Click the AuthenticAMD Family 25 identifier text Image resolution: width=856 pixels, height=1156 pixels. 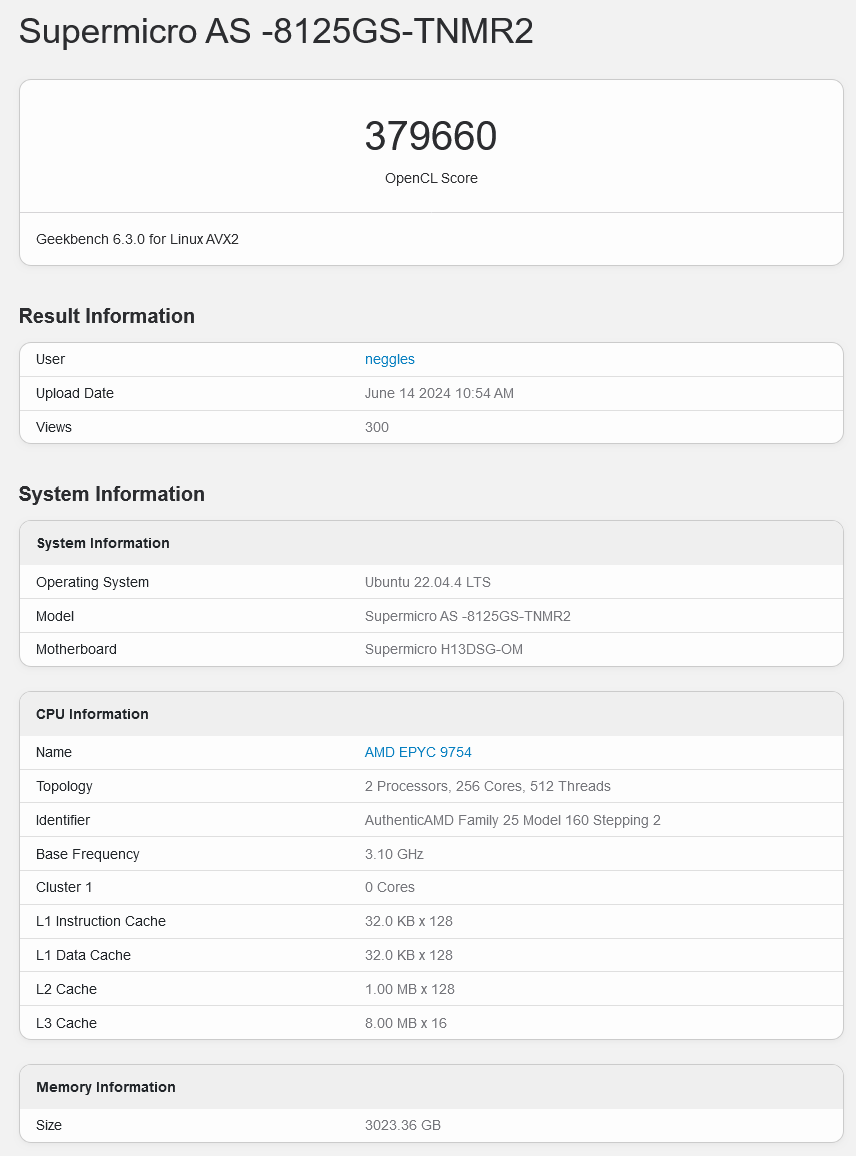pyautogui.click(x=512, y=820)
